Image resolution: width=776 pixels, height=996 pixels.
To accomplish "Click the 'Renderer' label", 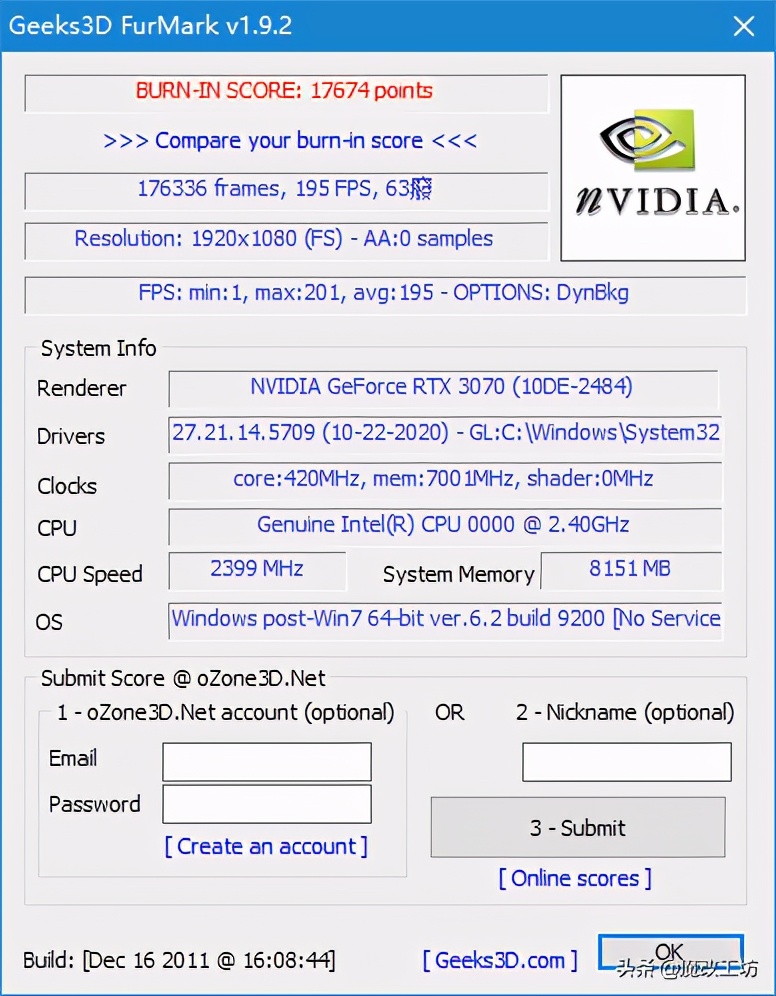I will [81, 388].
